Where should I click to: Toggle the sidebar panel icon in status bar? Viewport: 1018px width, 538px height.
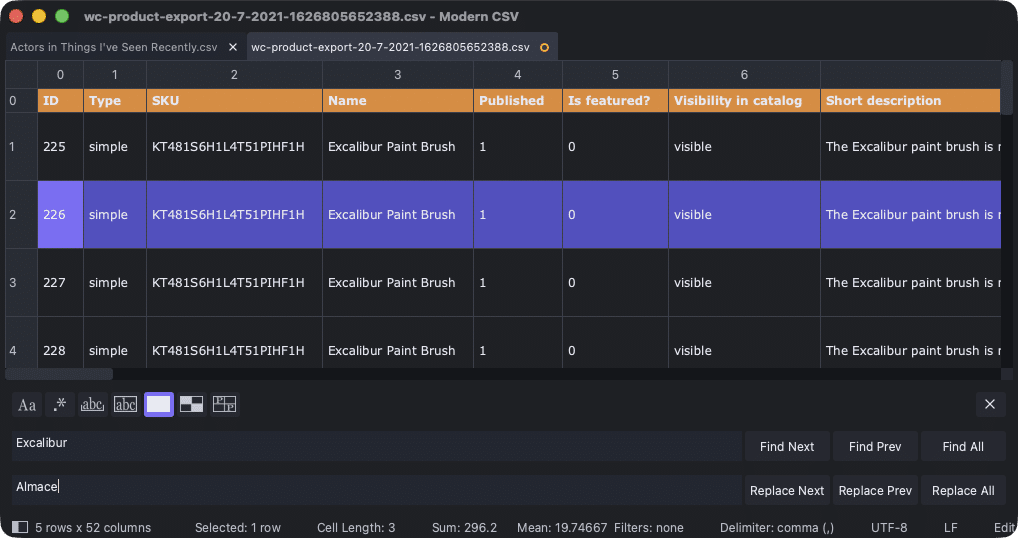coord(20,527)
